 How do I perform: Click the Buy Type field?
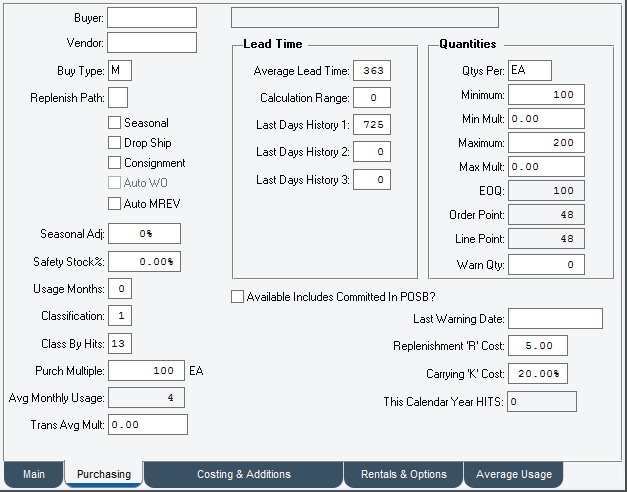[x=119, y=71]
